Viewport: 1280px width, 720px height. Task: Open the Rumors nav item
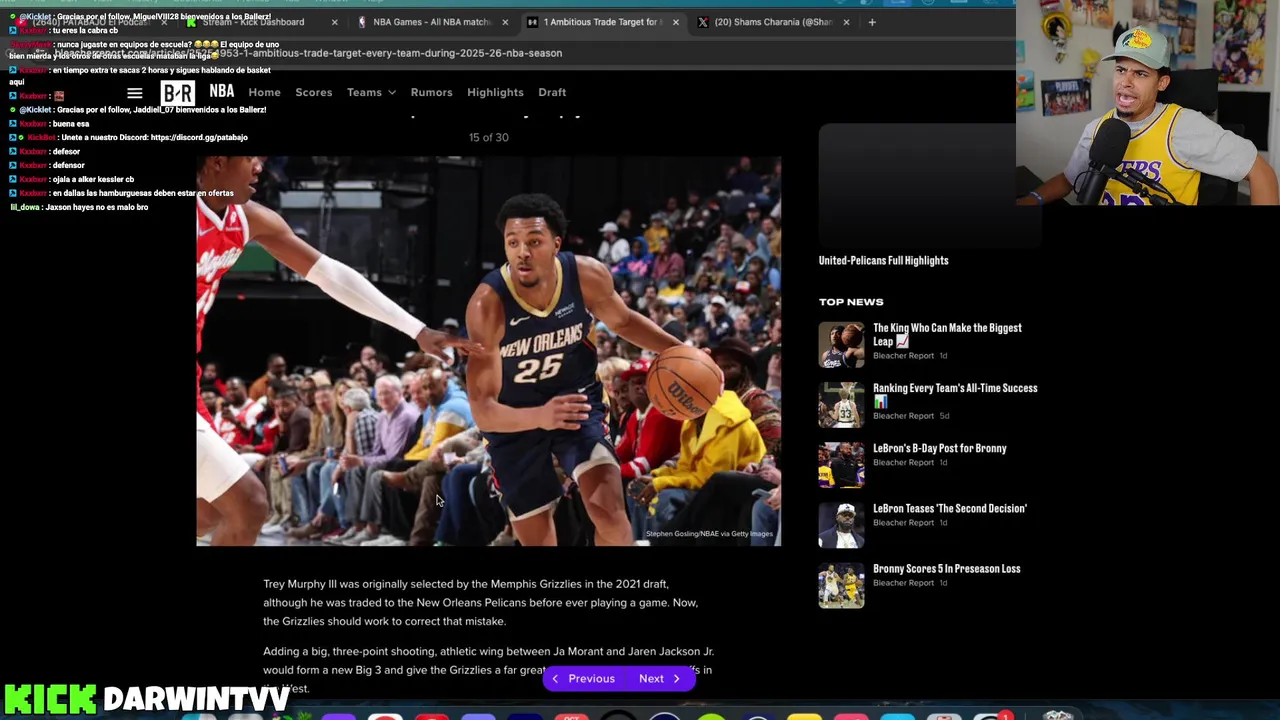coord(431,92)
